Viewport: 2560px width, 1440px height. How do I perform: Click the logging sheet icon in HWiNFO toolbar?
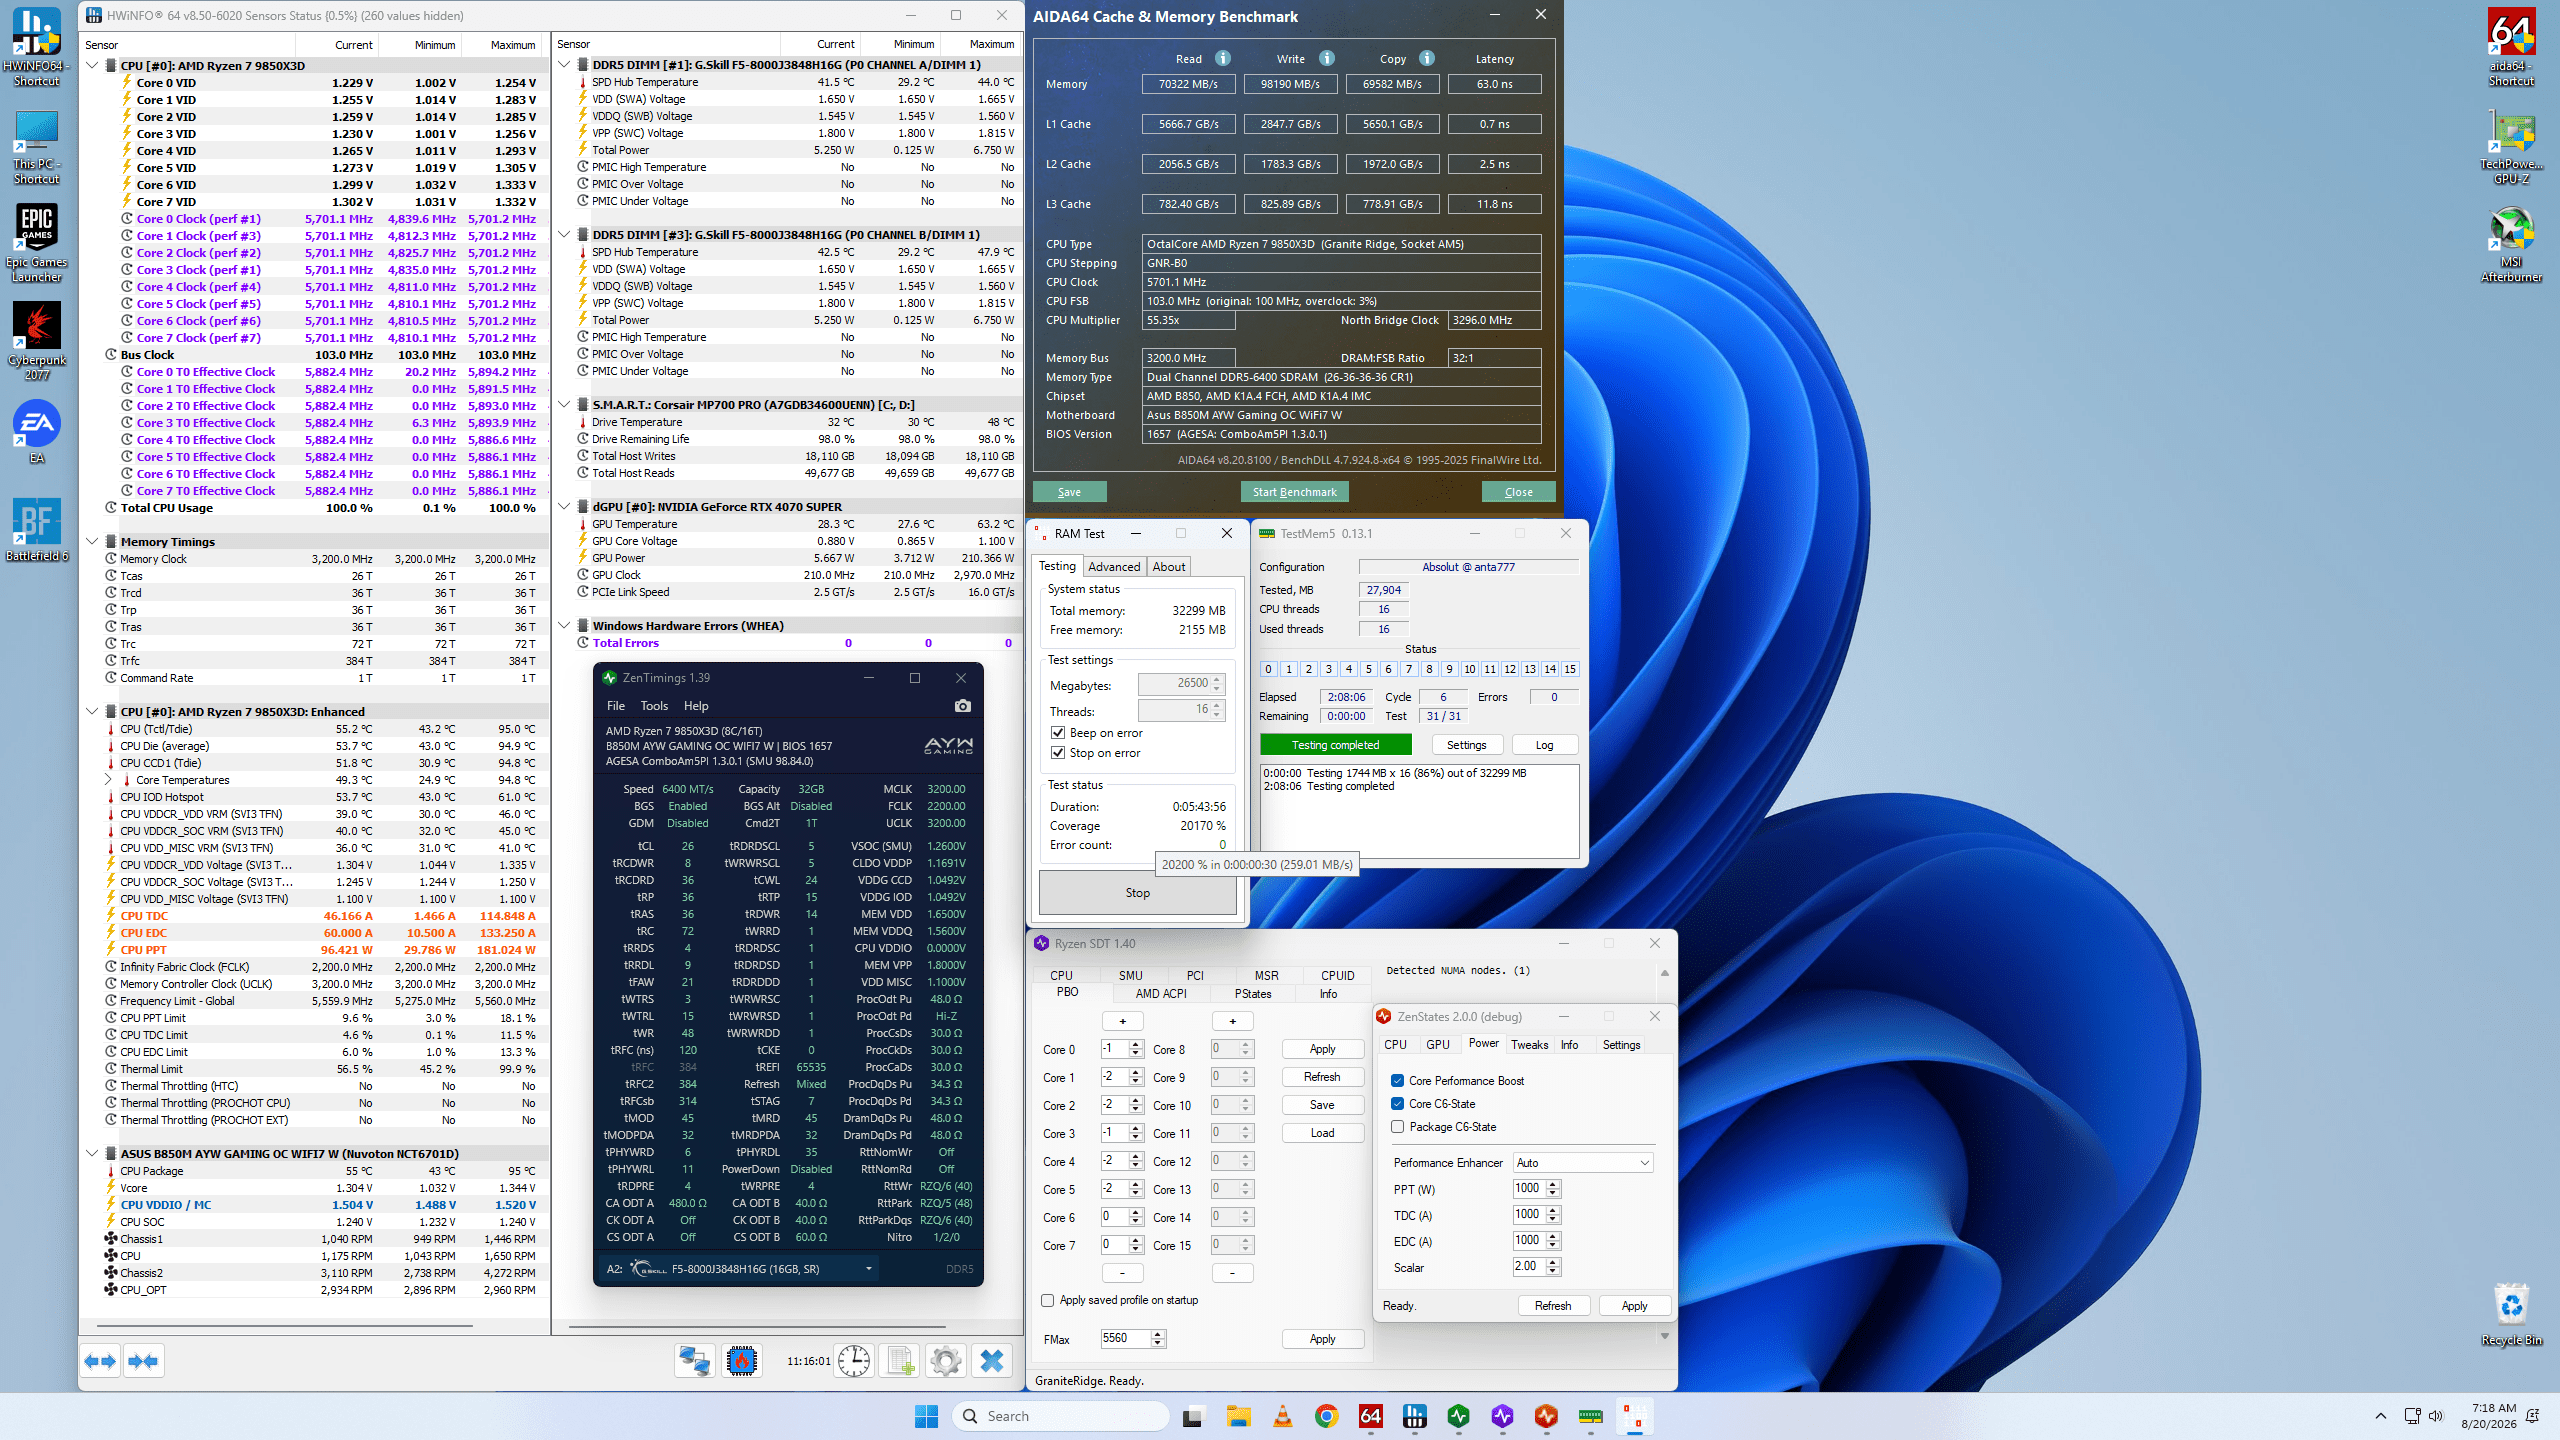(900, 1361)
